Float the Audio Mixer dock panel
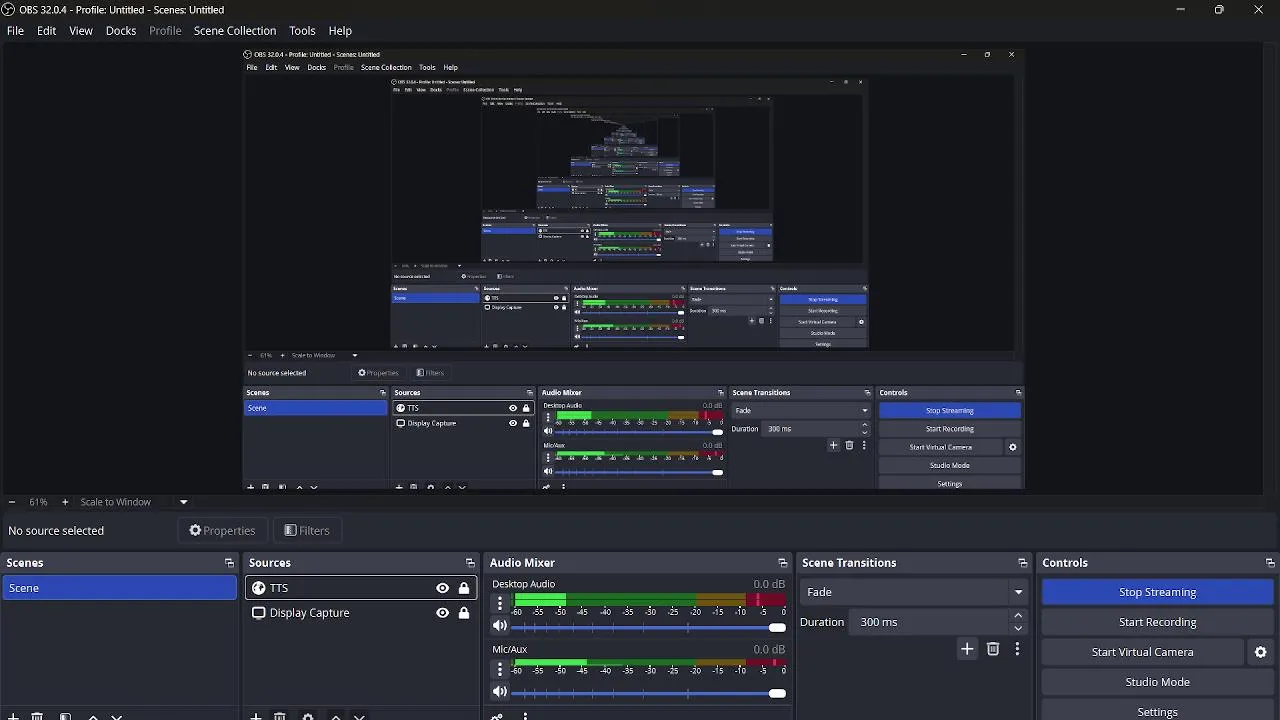Viewport: 1280px width, 720px height. (x=783, y=563)
